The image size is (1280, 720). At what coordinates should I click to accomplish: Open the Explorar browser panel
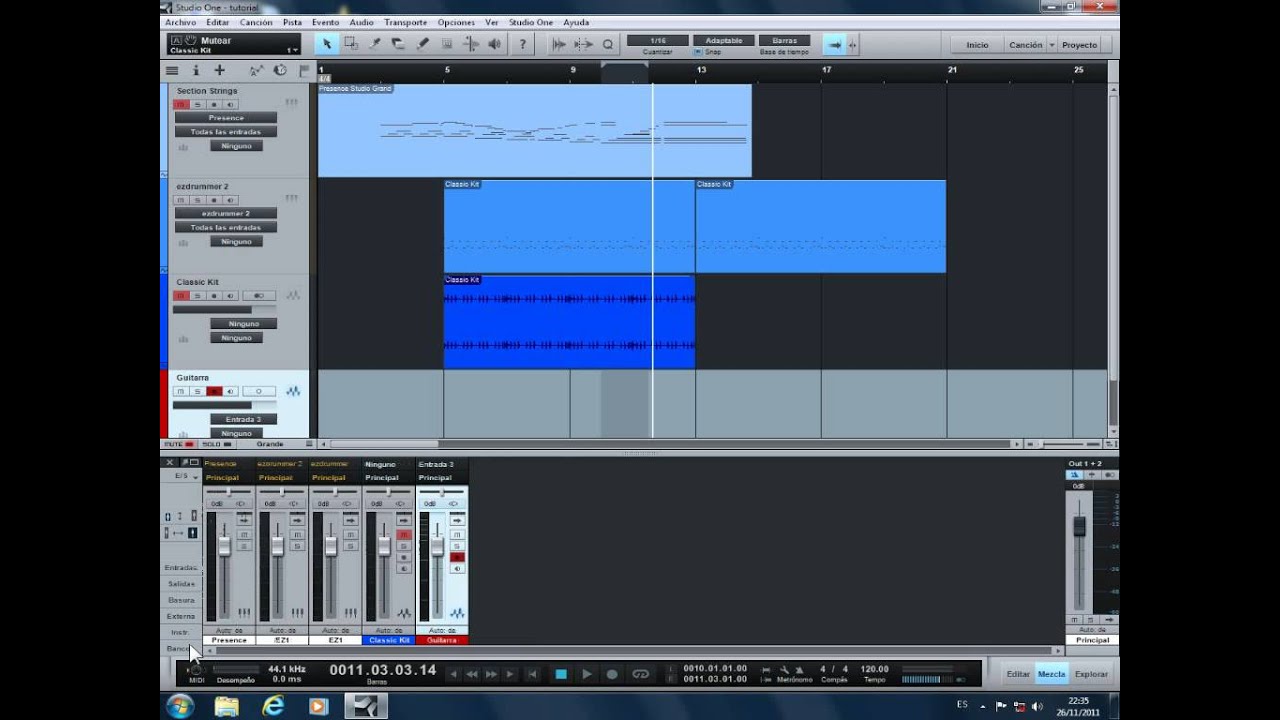[1091, 674]
